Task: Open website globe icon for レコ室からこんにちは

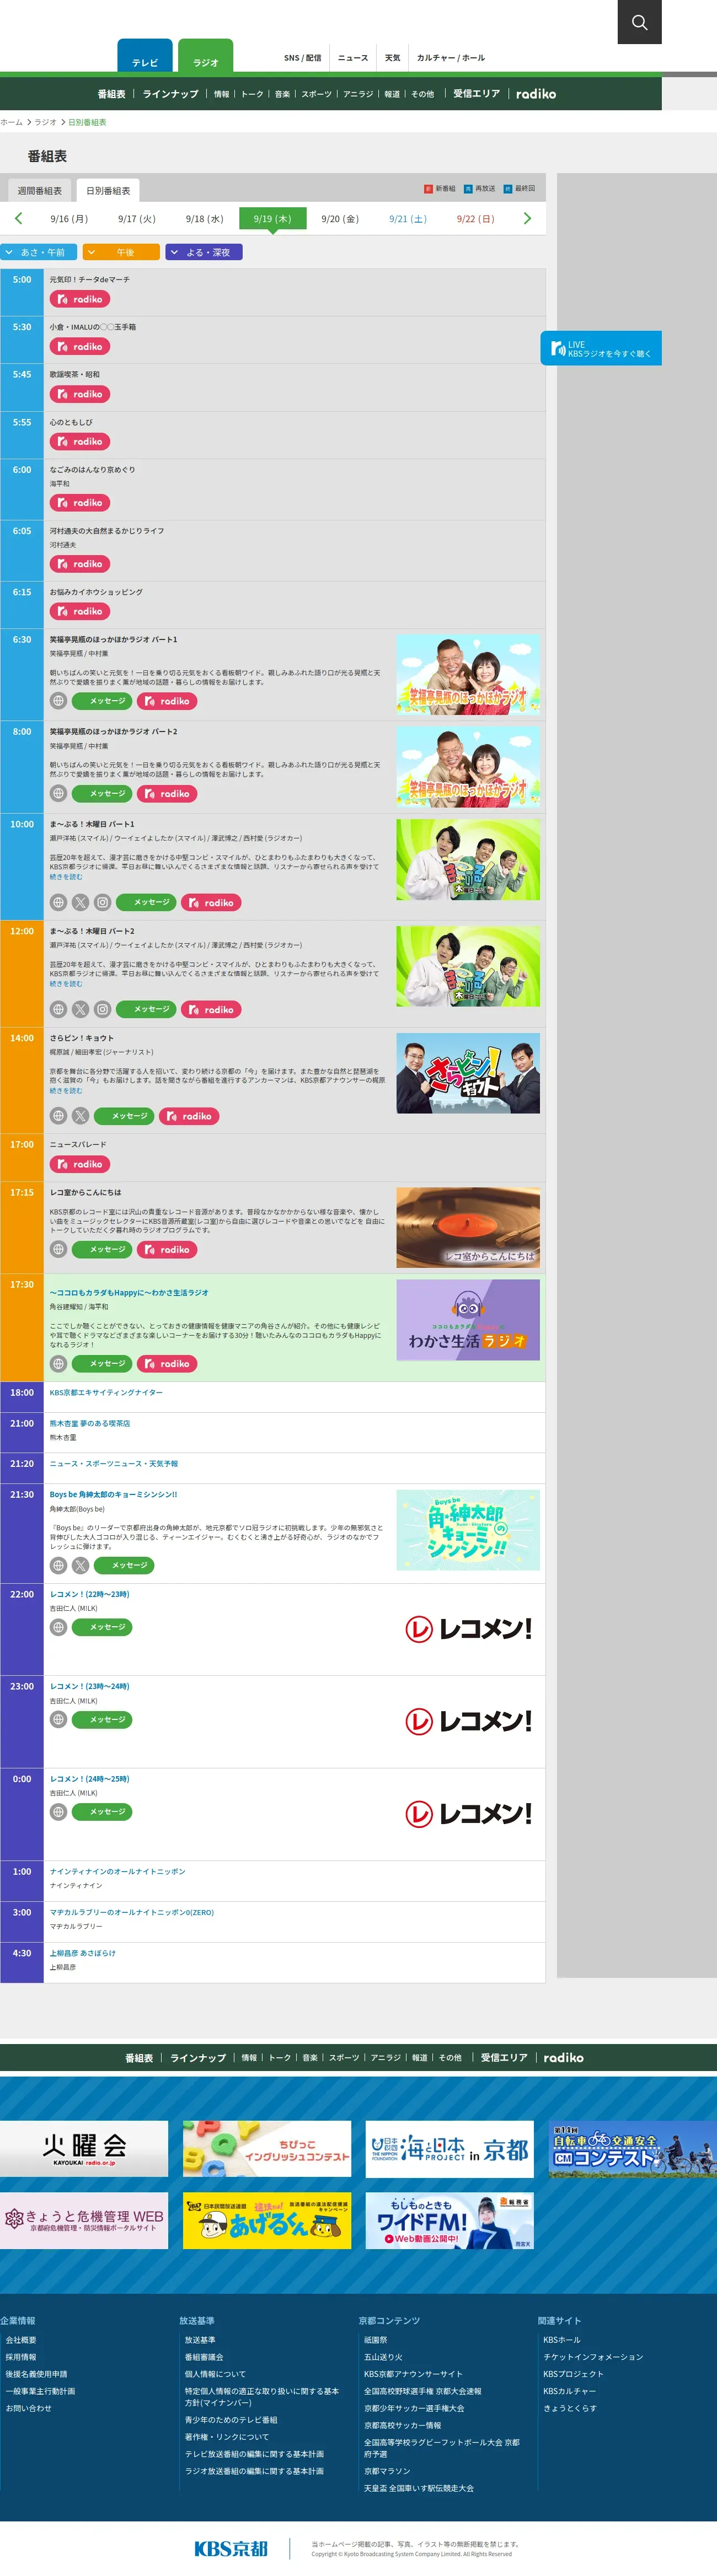Action: (59, 1249)
